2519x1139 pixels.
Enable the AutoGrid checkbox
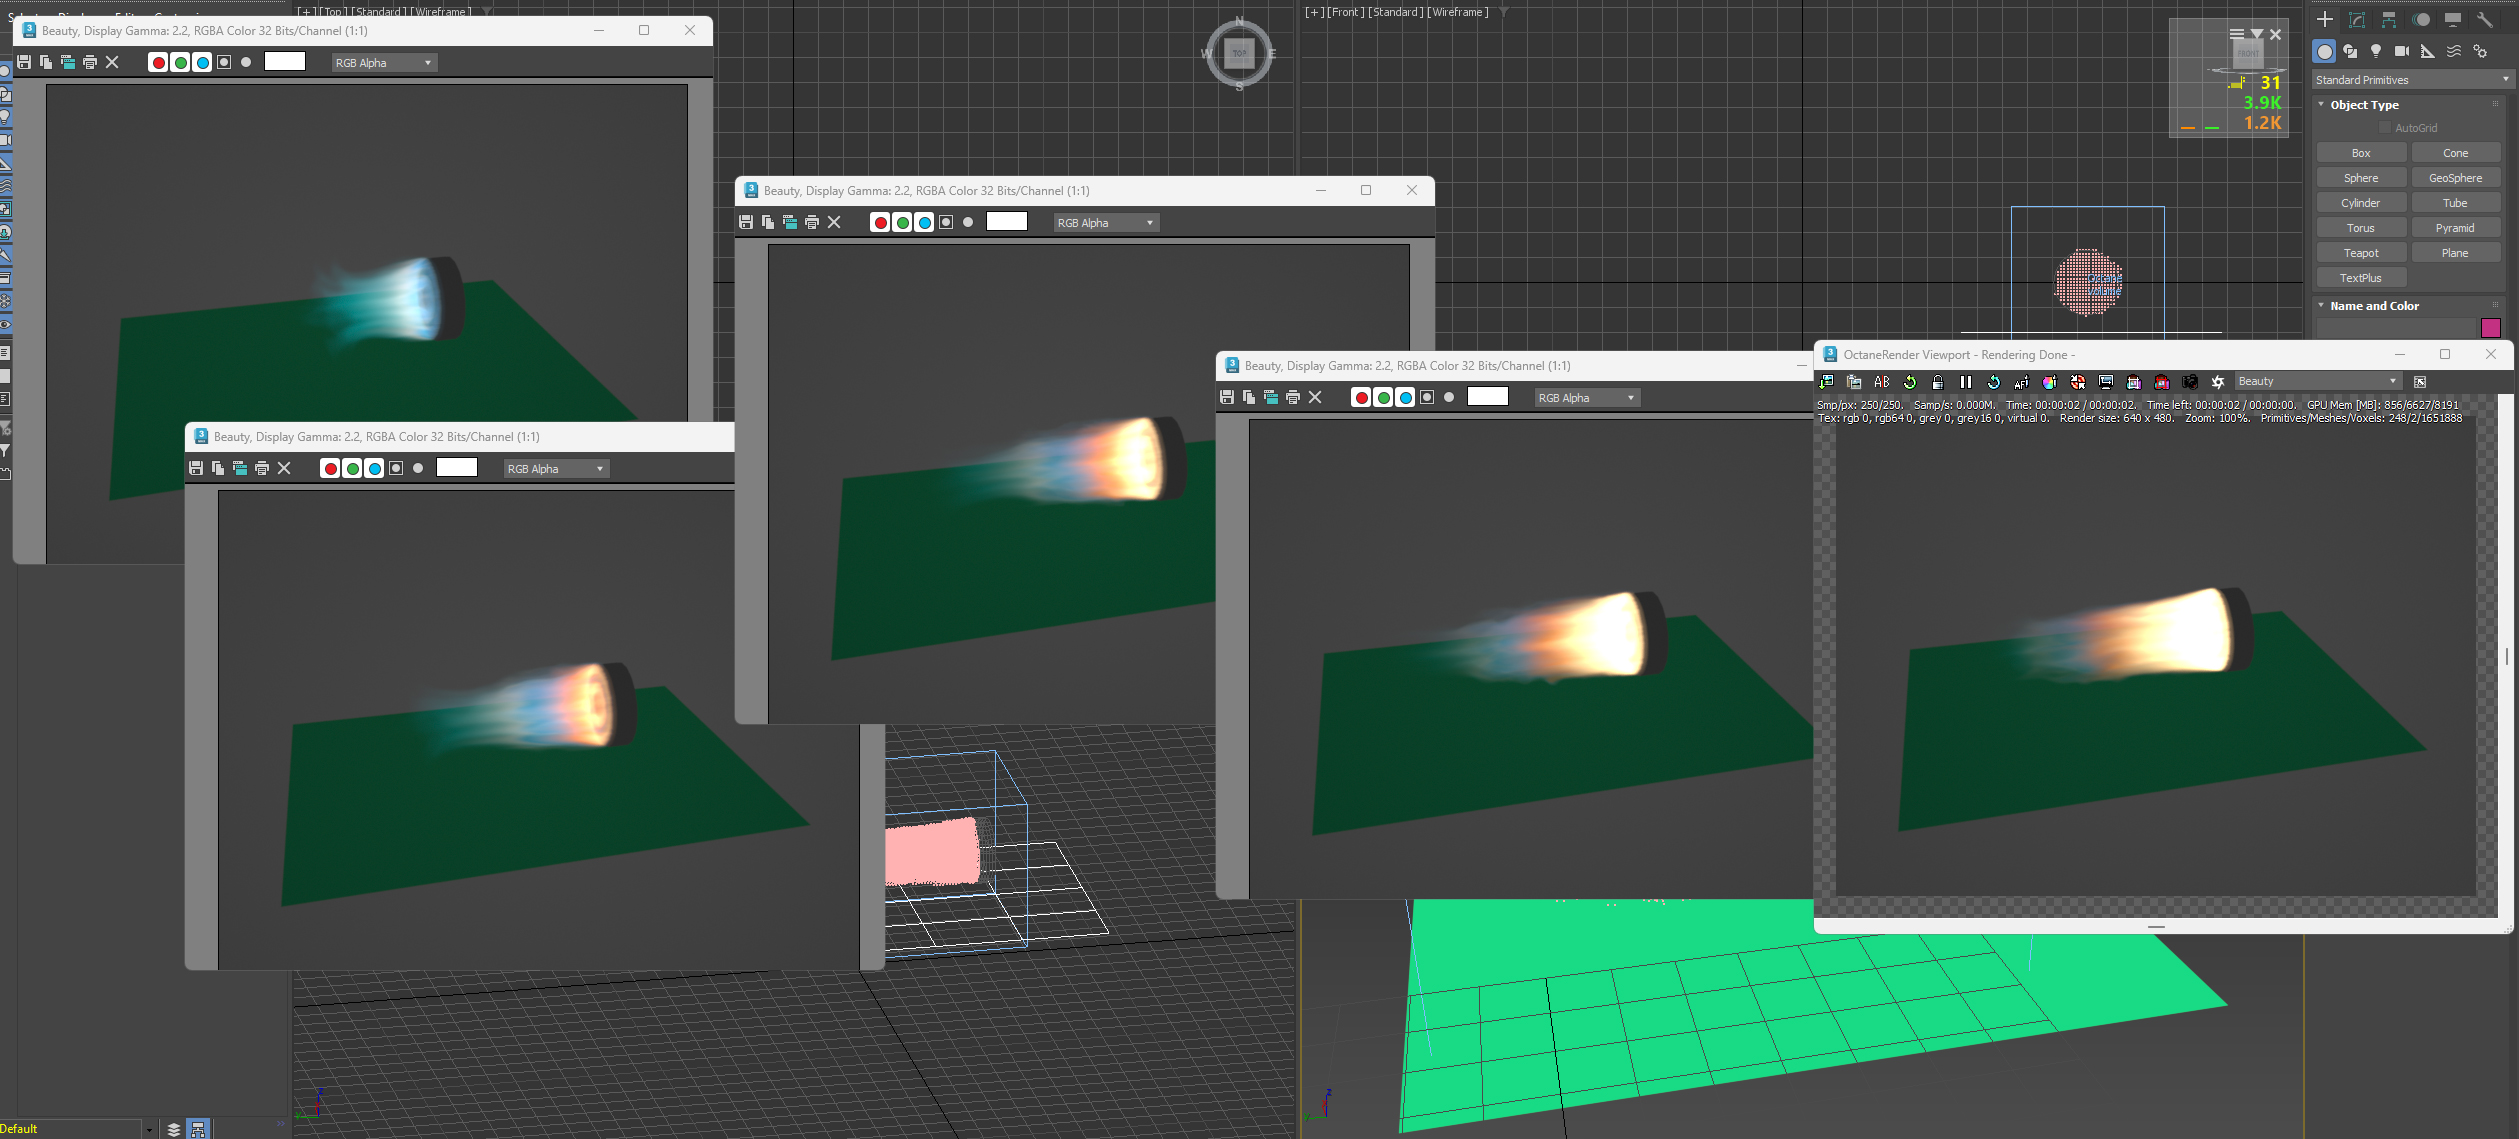(x=2385, y=128)
